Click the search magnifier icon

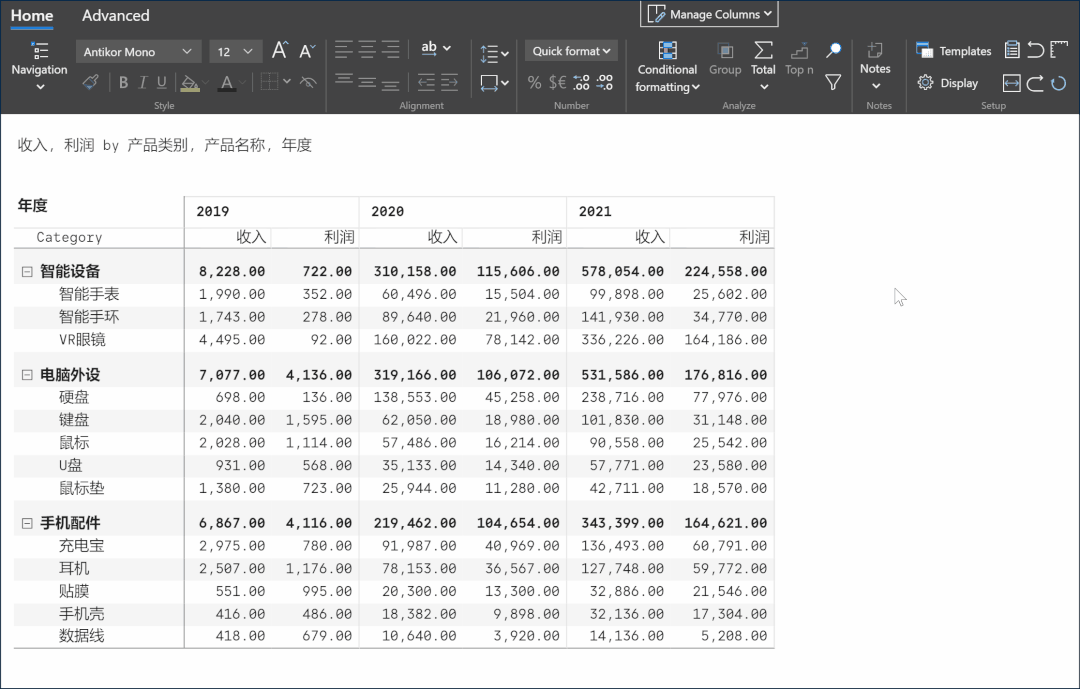coord(833,50)
